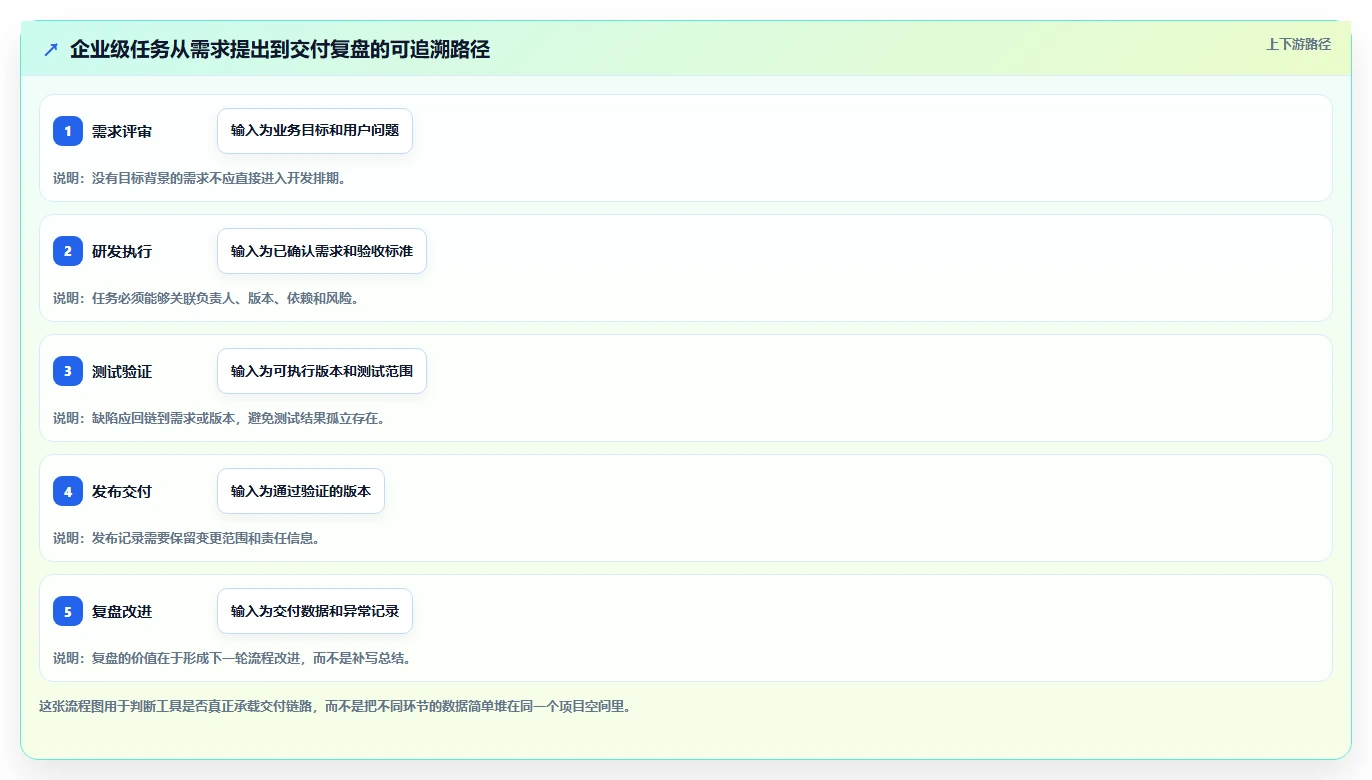Click the note 发布记录需要保留变更范围和责任信息

click(206, 538)
